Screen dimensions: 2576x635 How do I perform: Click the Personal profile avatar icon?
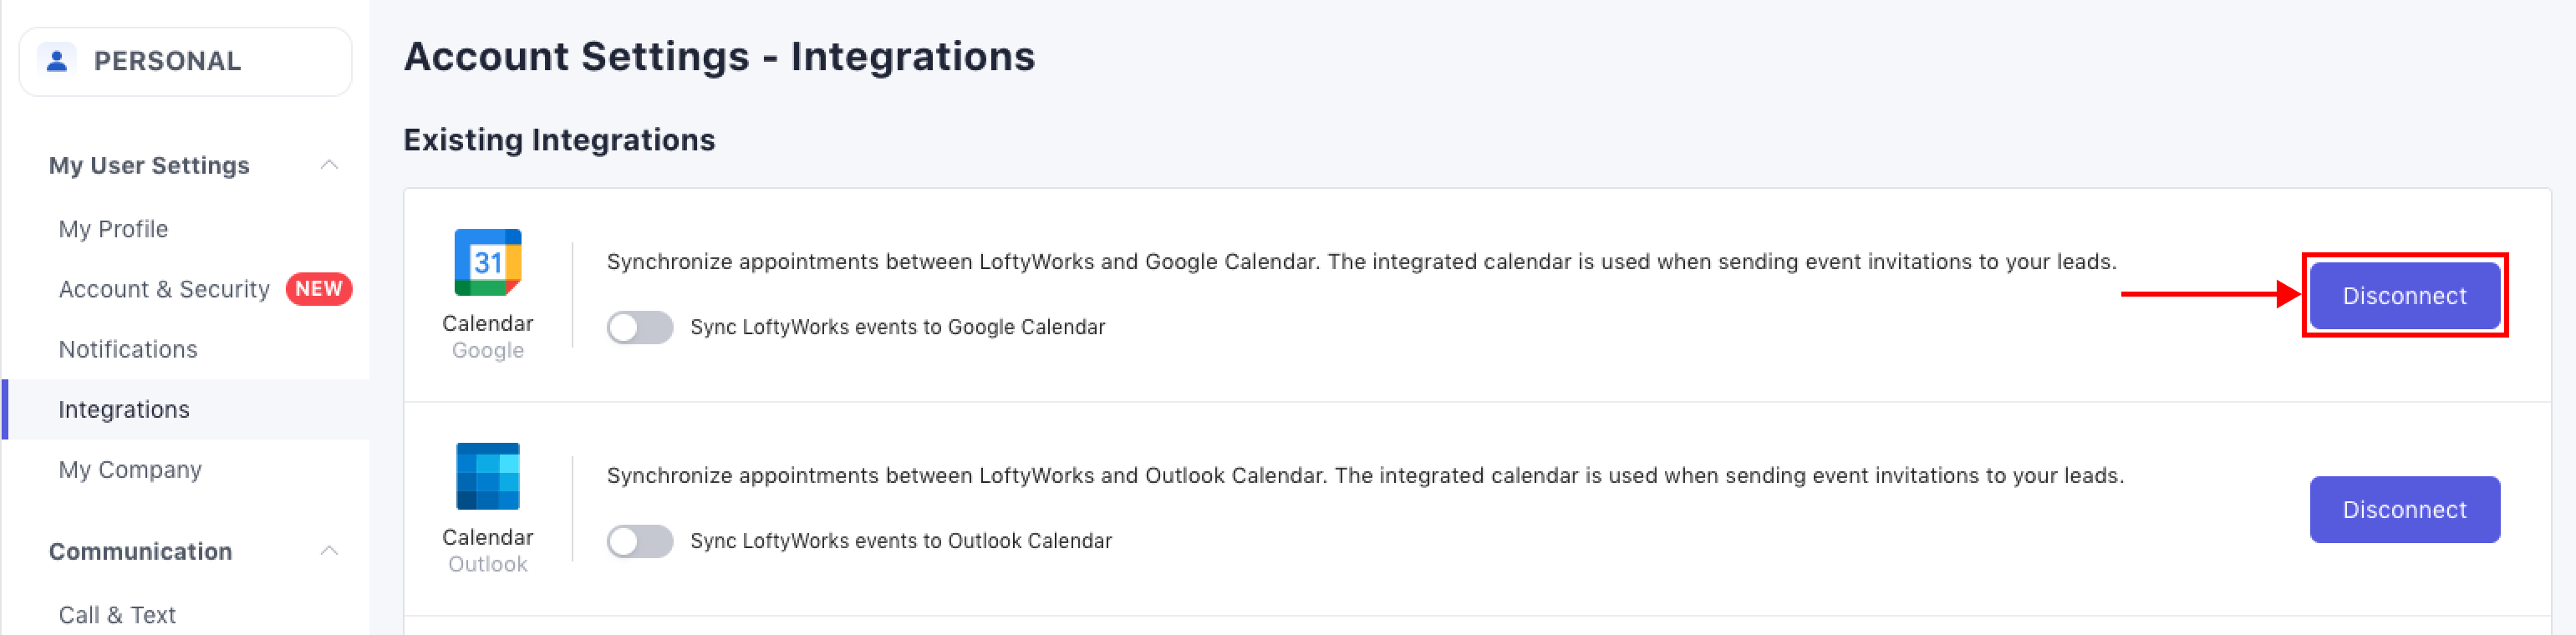(57, 61)
